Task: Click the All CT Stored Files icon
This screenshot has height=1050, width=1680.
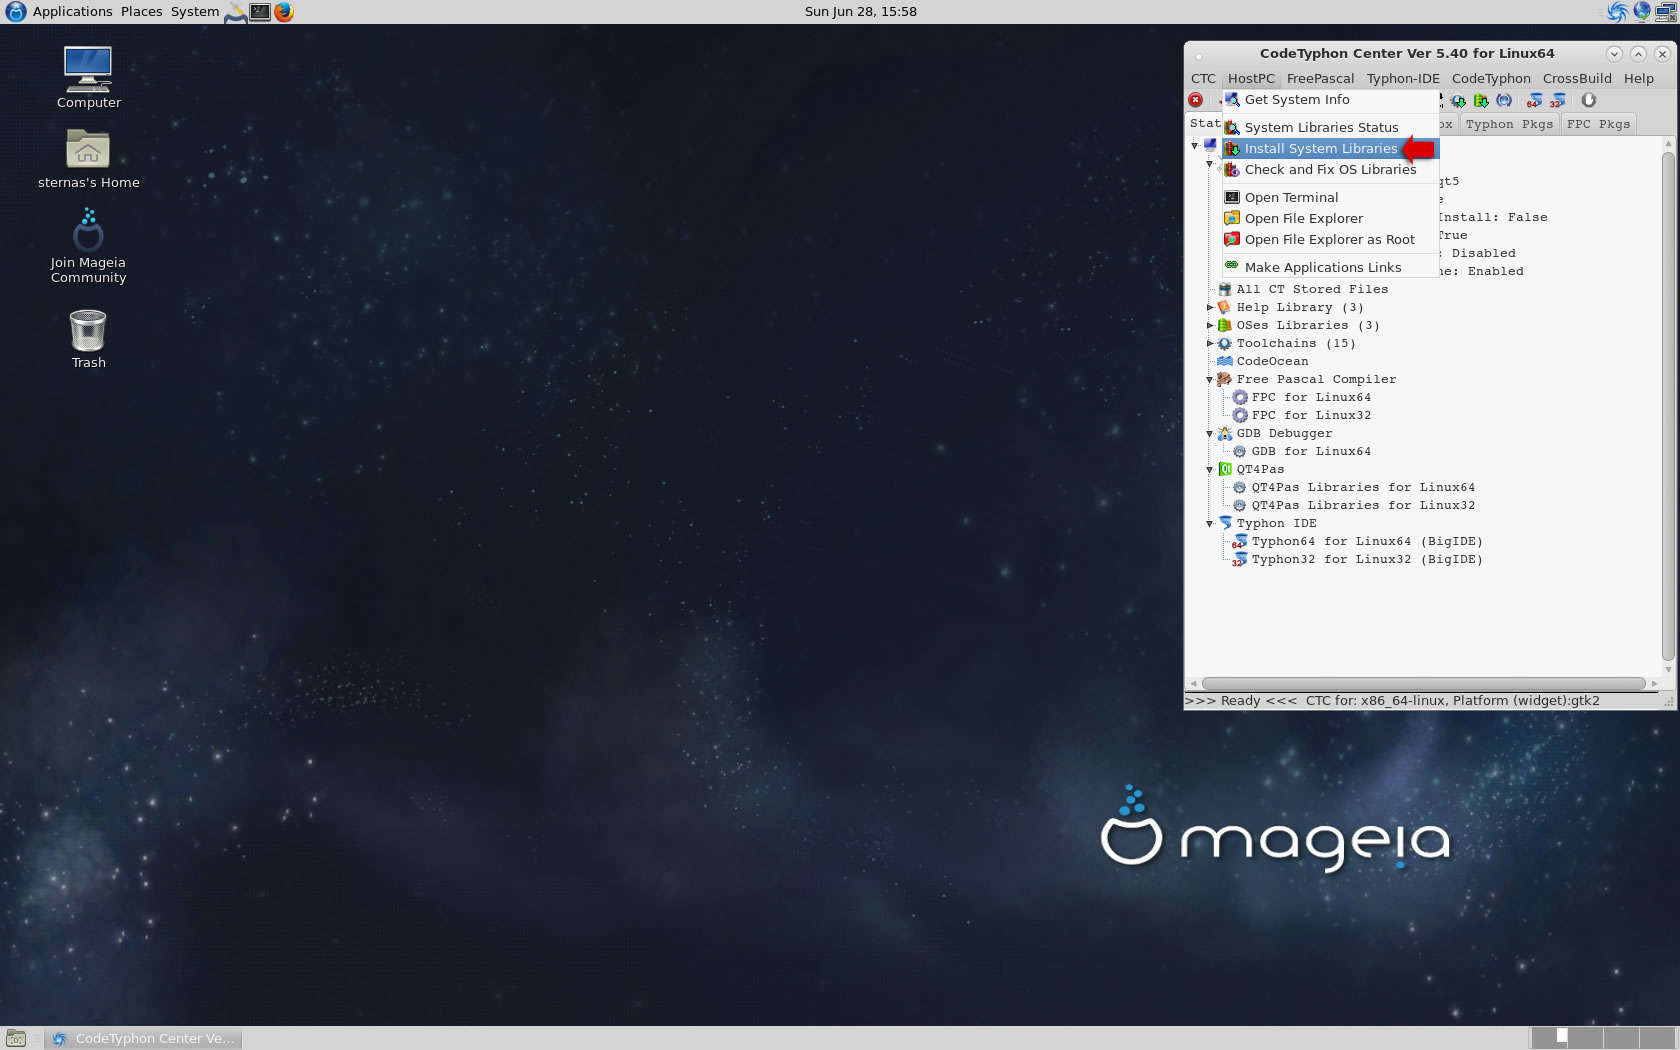Action: pyautogui.click(x=1225, y=289)
